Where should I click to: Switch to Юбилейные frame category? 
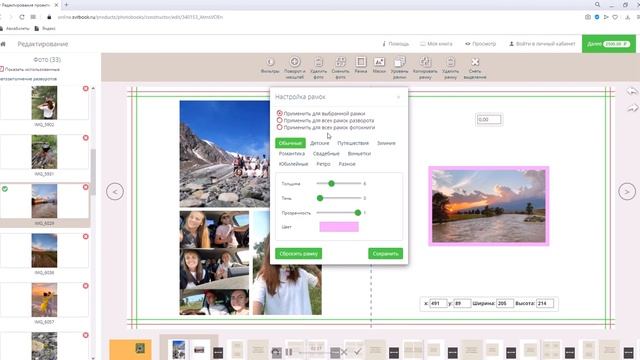pyautogui.click(x=293, y=164)
